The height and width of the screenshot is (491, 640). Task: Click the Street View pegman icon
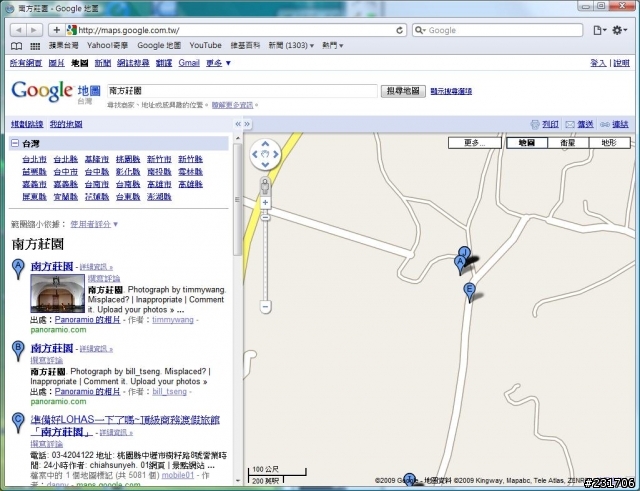265,186
